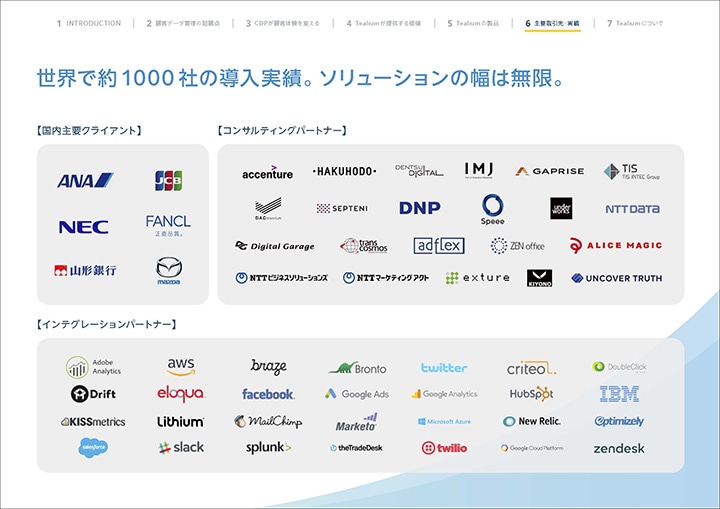Select the Google Ads logo
Screen dimensions: 720x509
(x=357, y=394)
